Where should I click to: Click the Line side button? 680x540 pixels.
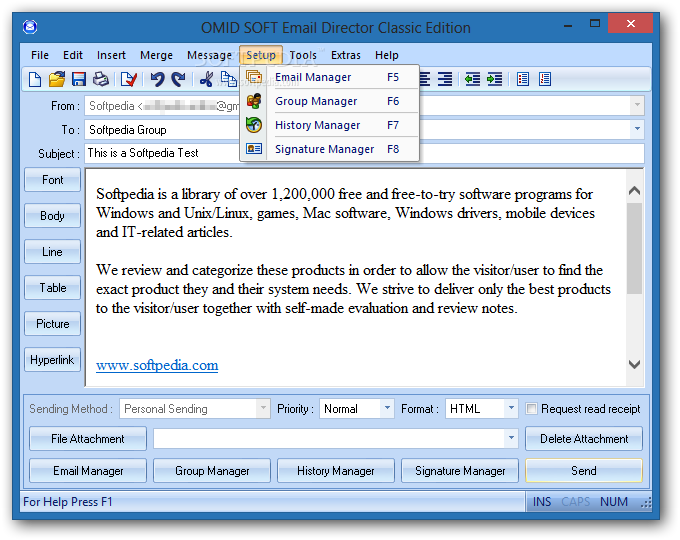[52, 252]
